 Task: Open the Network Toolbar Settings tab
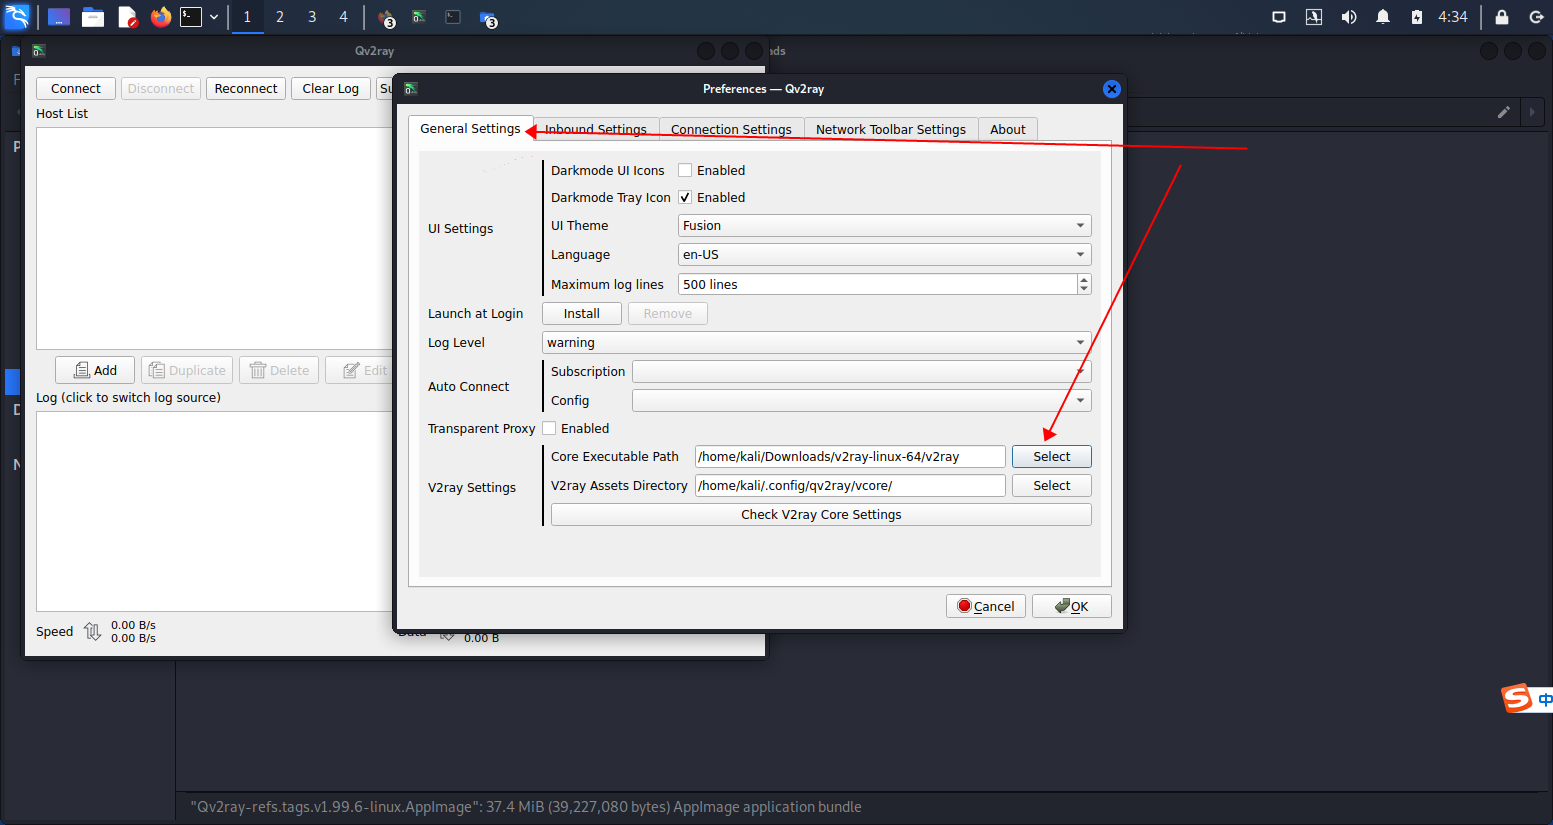891,129
